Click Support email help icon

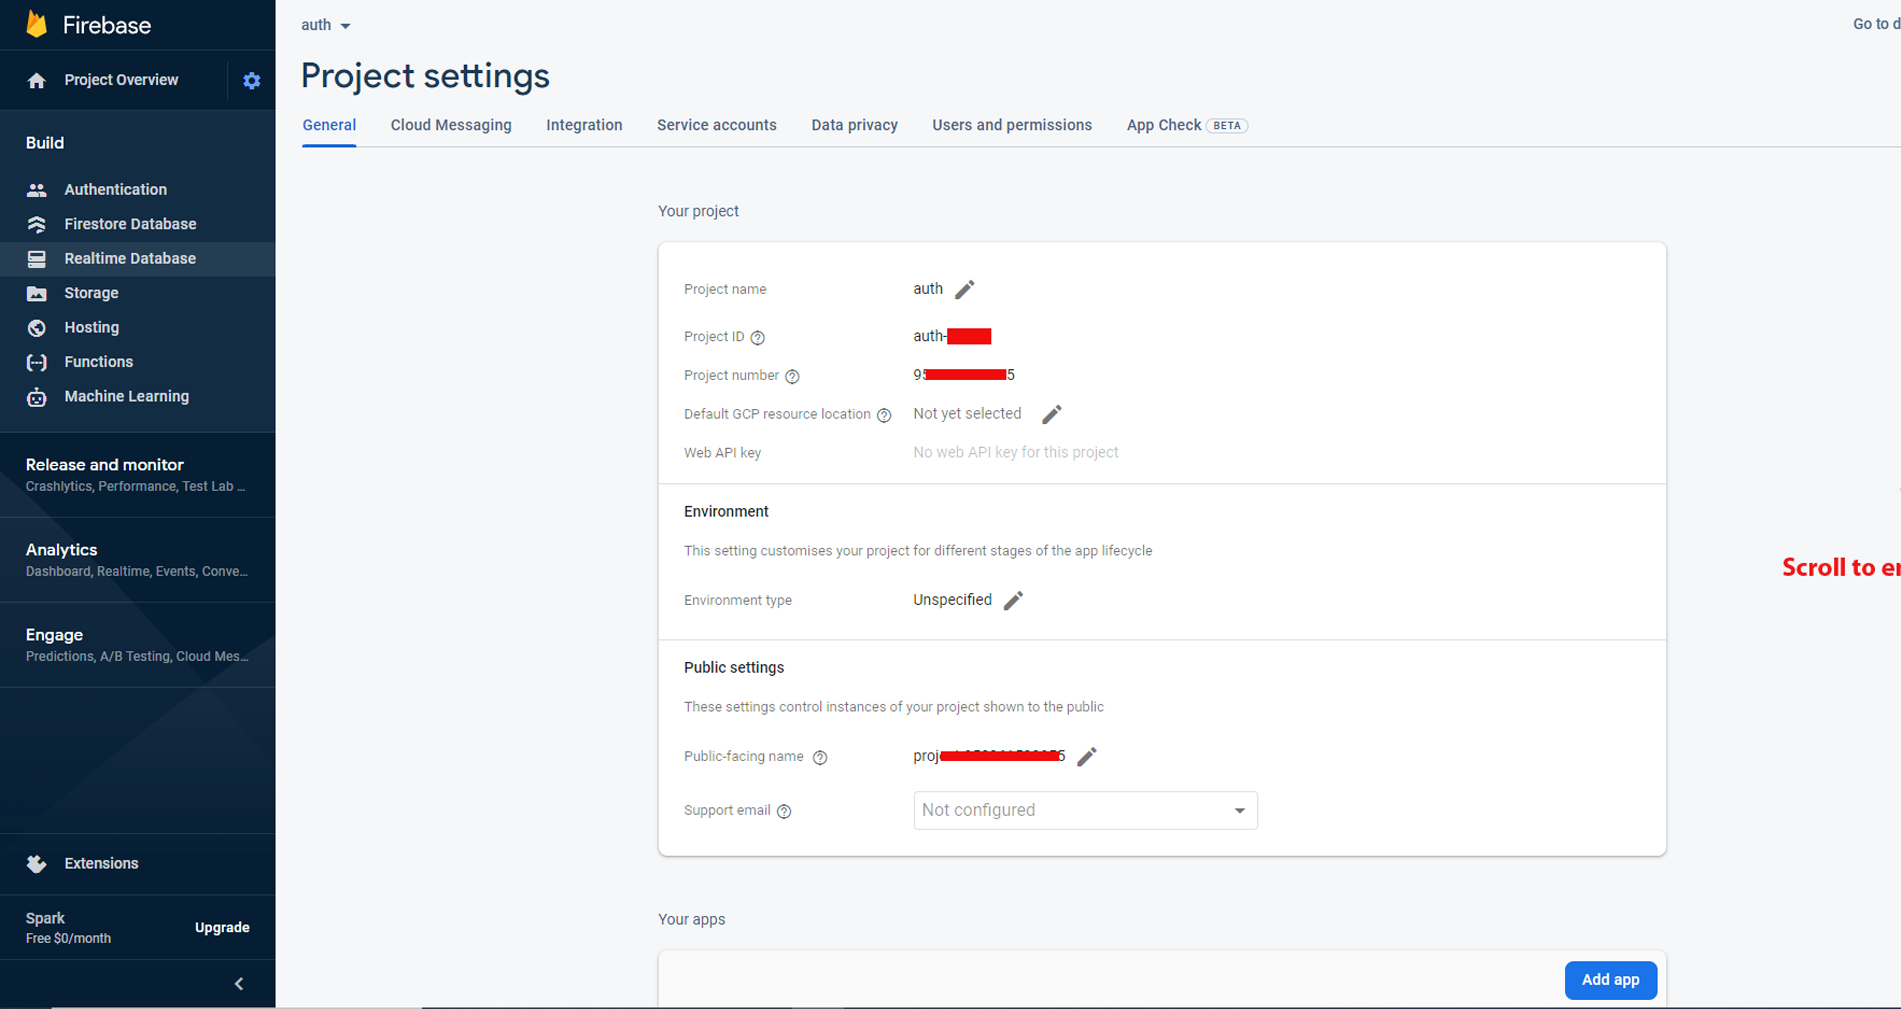click(x=784, y=811)
